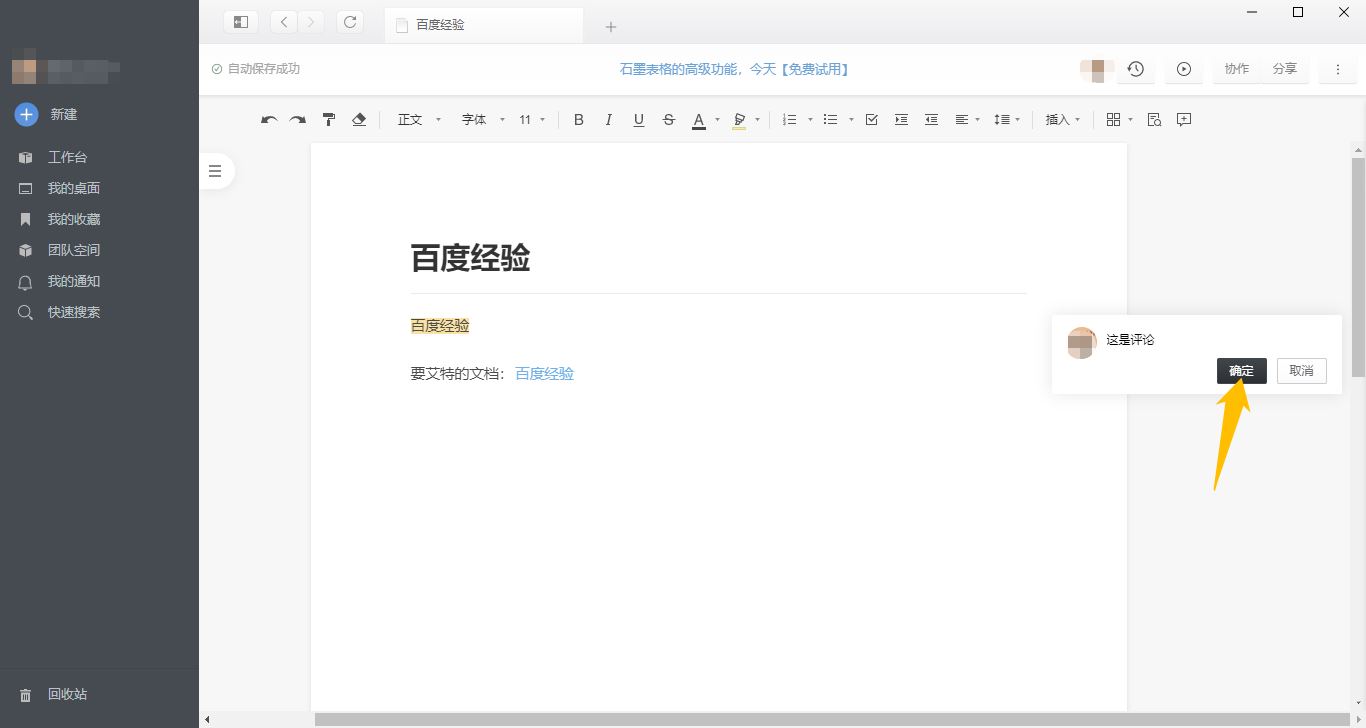The image size is (1366, 728).
Task: Confirm the comment with 确定
Action: point(1242,371)
